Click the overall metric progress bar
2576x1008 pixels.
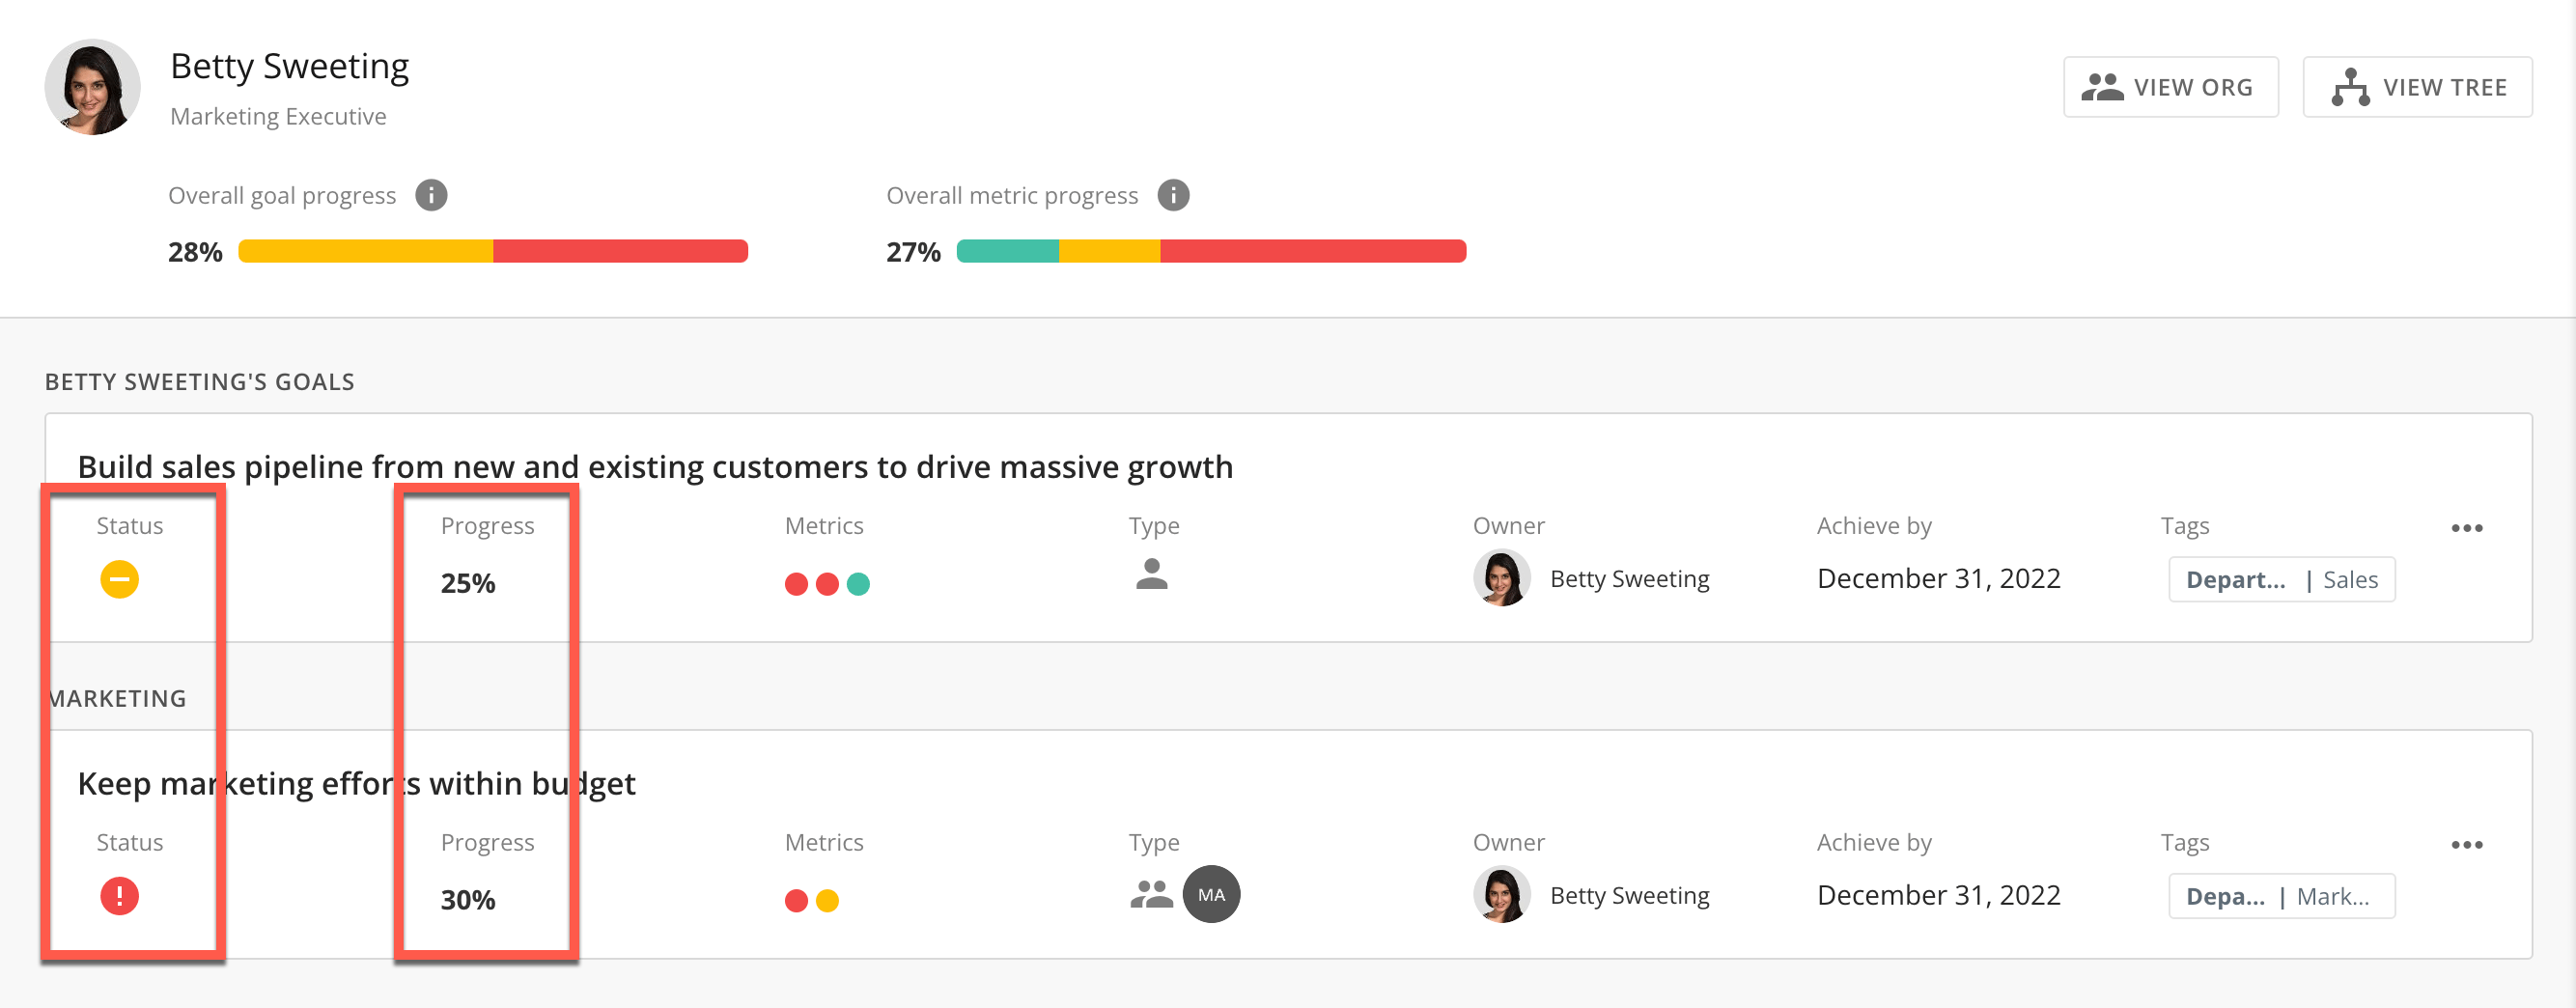(x=1211, y=251)
